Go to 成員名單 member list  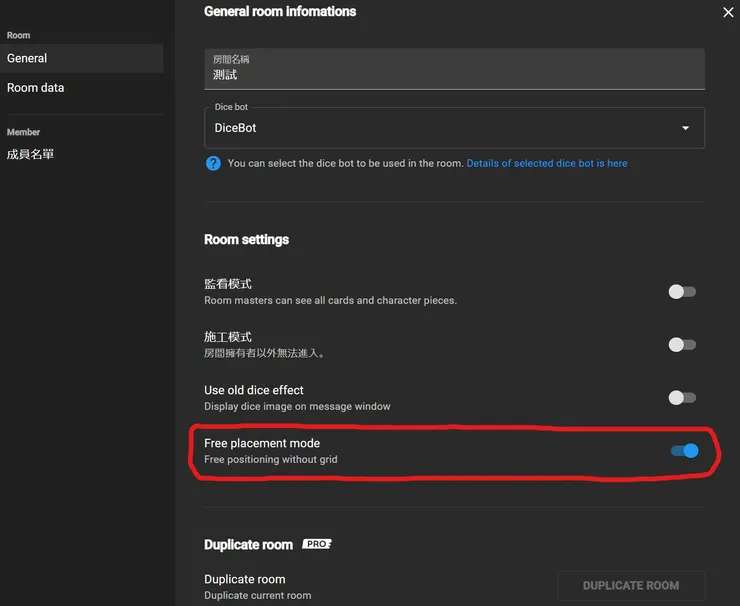coord(30,154)
